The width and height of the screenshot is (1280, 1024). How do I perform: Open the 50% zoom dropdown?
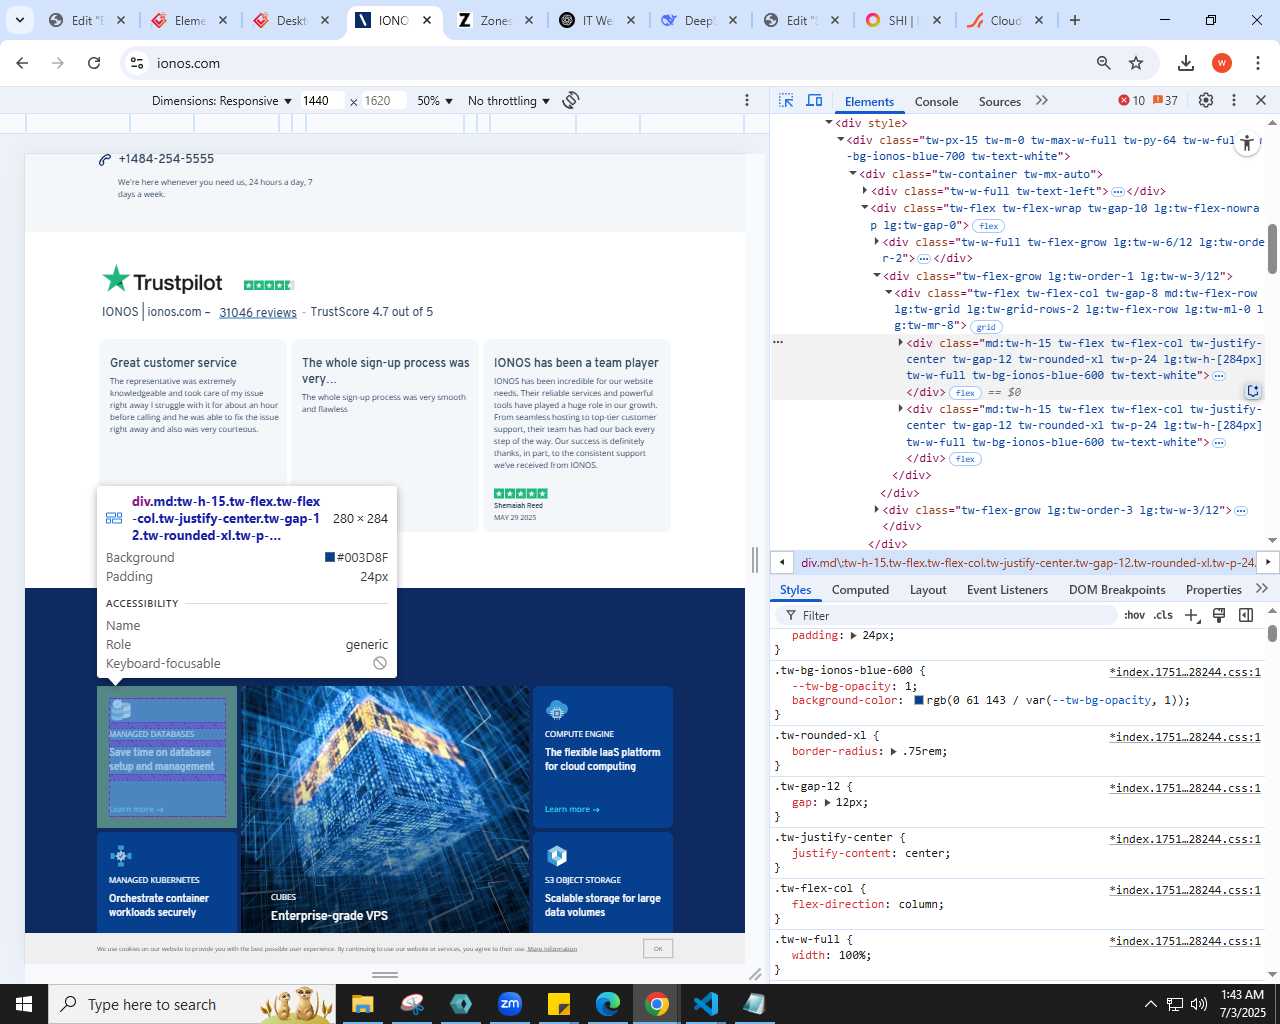point(435,101)
